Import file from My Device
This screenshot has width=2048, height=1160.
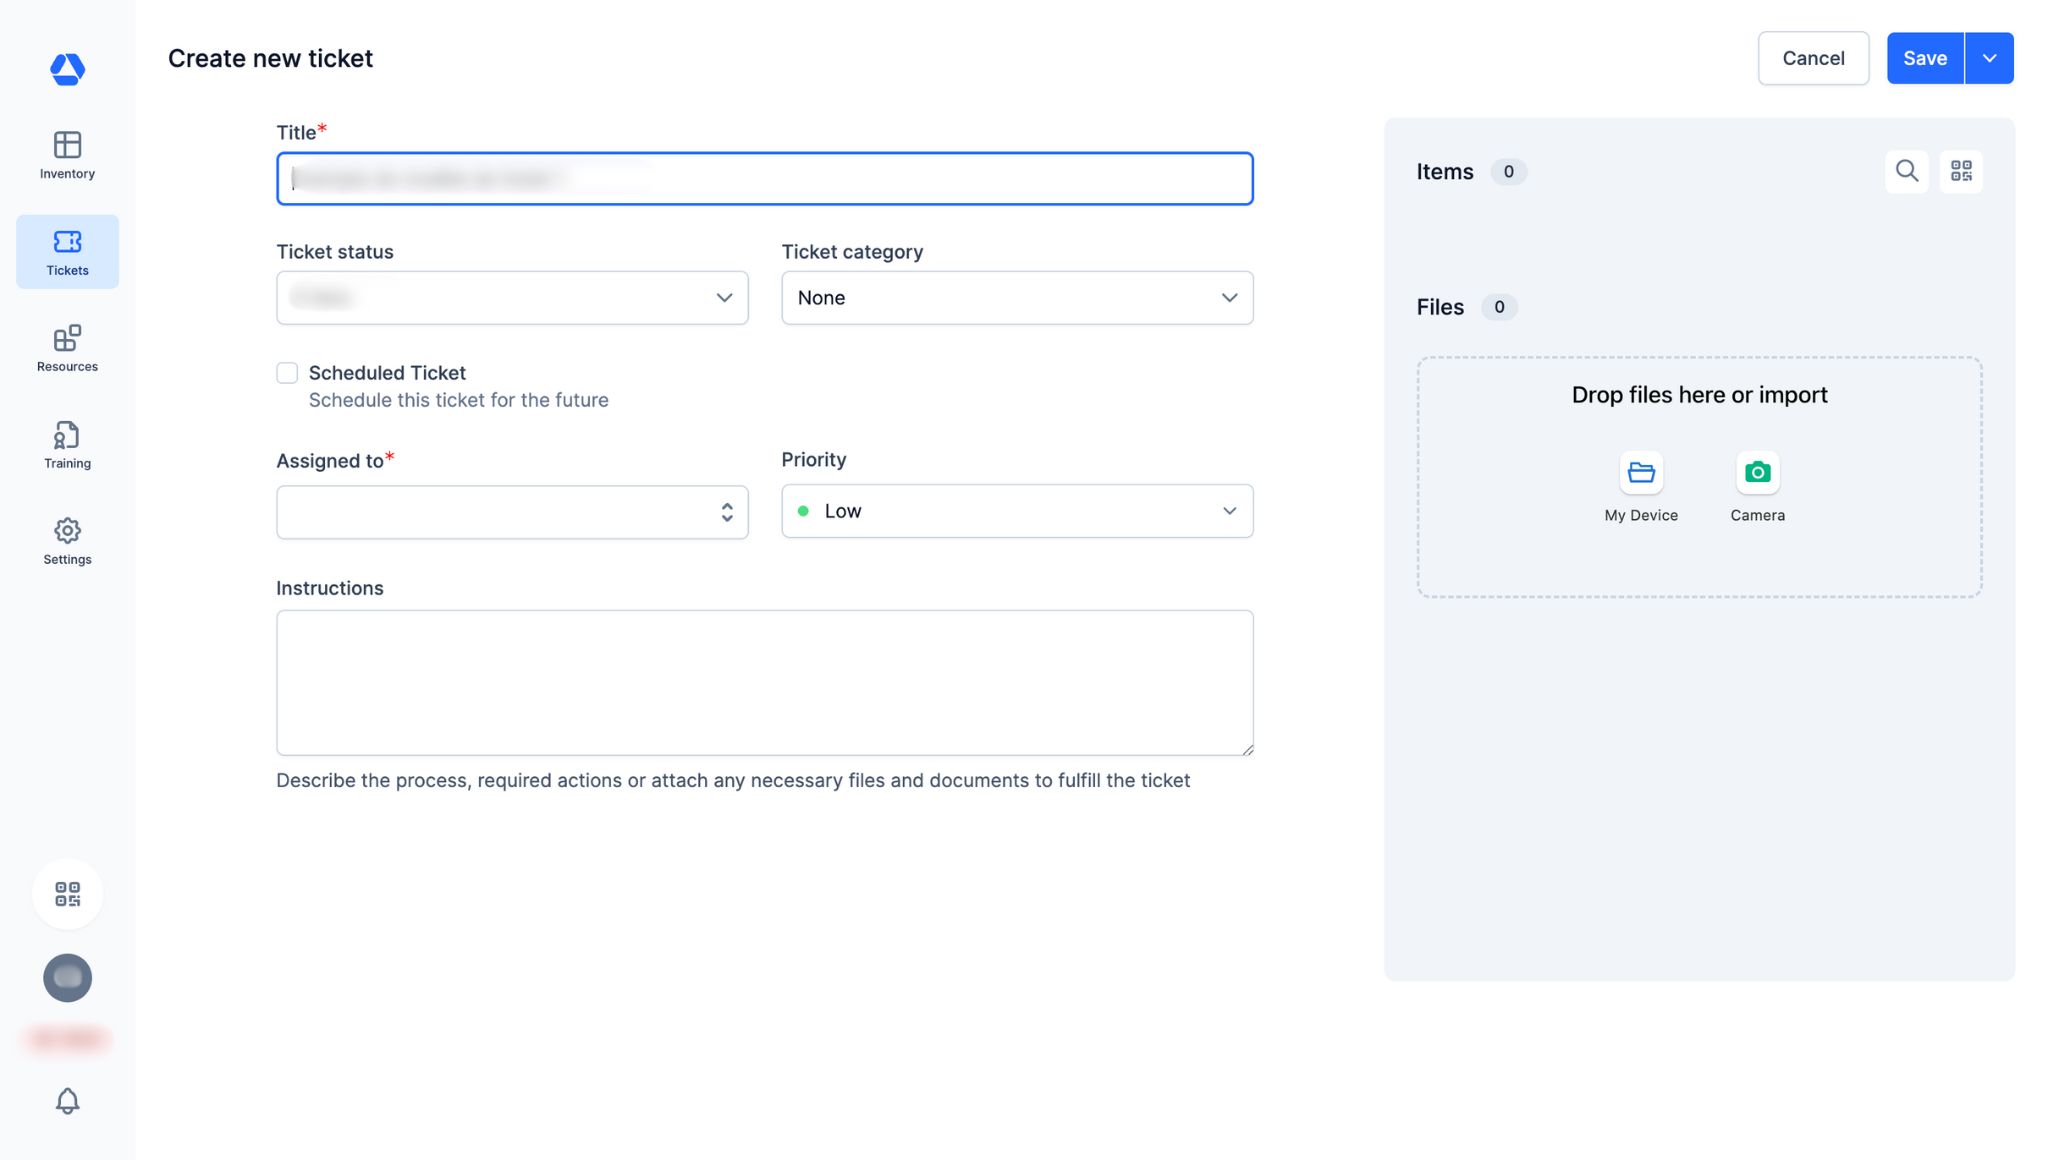[1640, 473]
